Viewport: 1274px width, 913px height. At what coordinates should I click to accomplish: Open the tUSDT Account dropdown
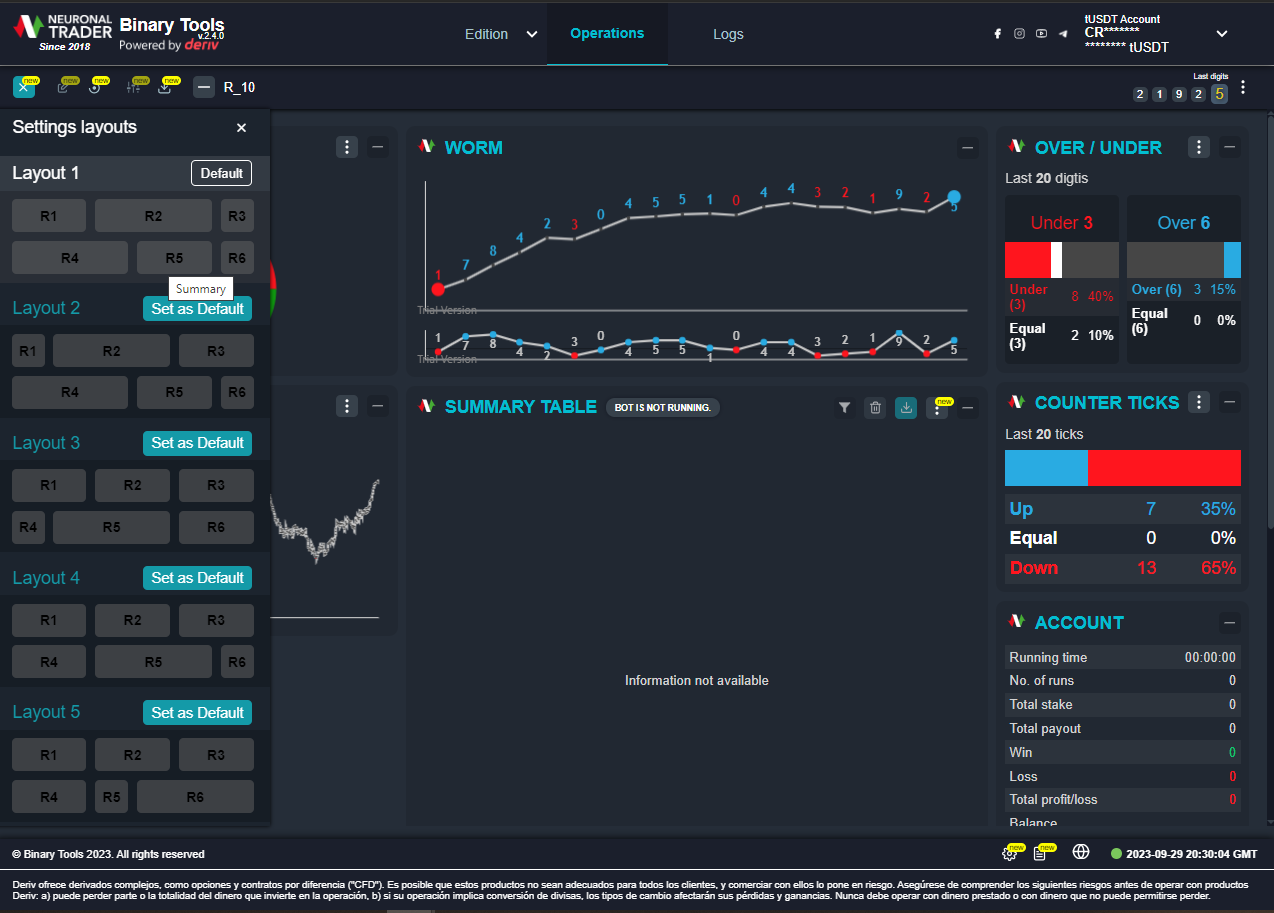[1221, 33]
